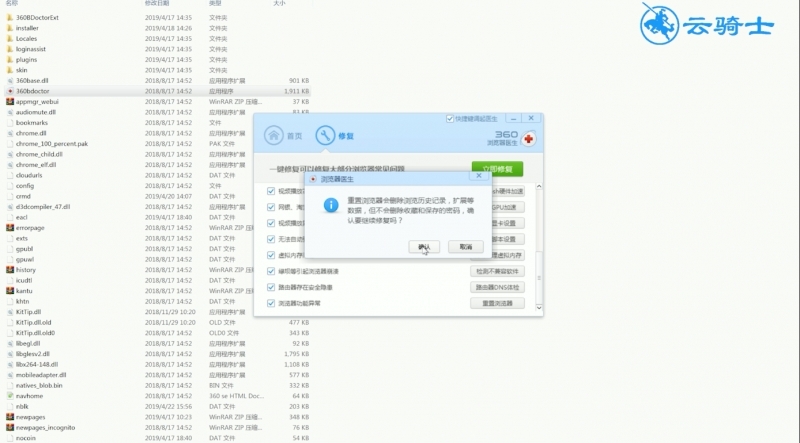Switch to the 首页 tab
The height and width of the screenshot is (443, 800).
pyautogui.click(x=283, y=136)
